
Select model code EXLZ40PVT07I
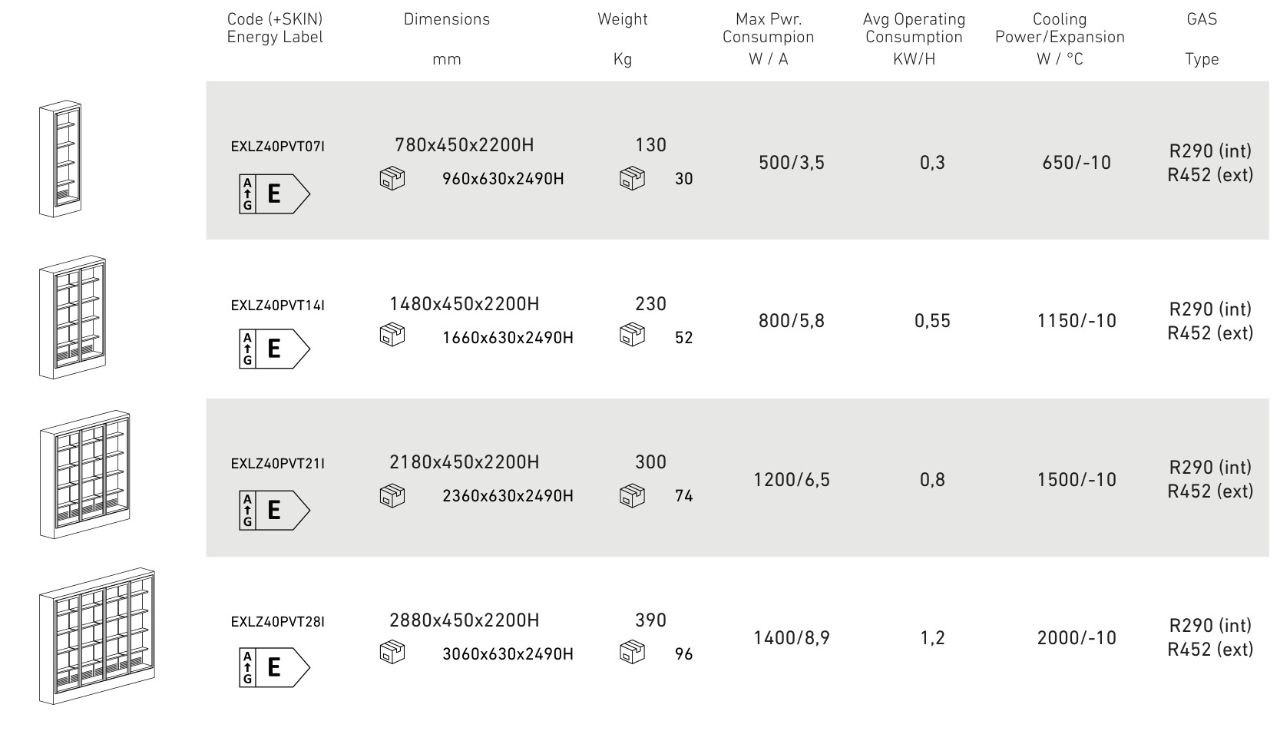278,146
